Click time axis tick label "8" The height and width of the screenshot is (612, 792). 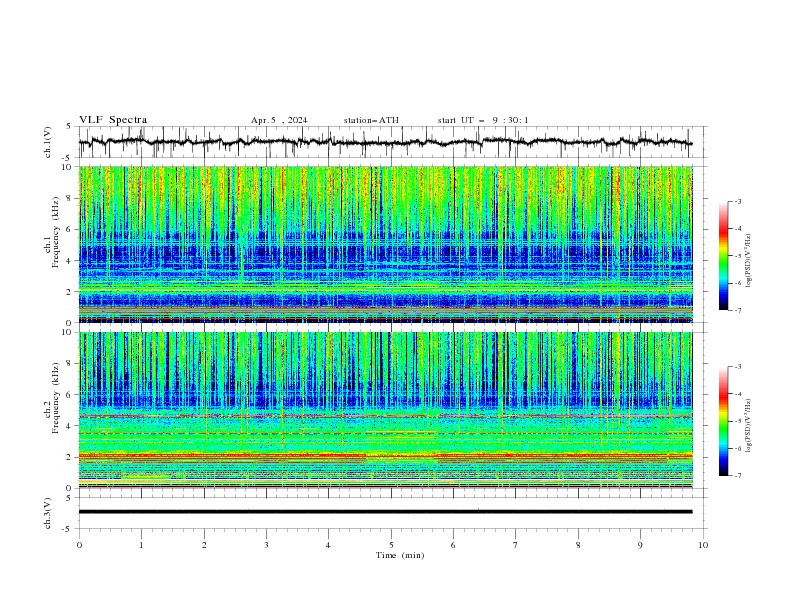pyautogui.click(x=578, y=545)
